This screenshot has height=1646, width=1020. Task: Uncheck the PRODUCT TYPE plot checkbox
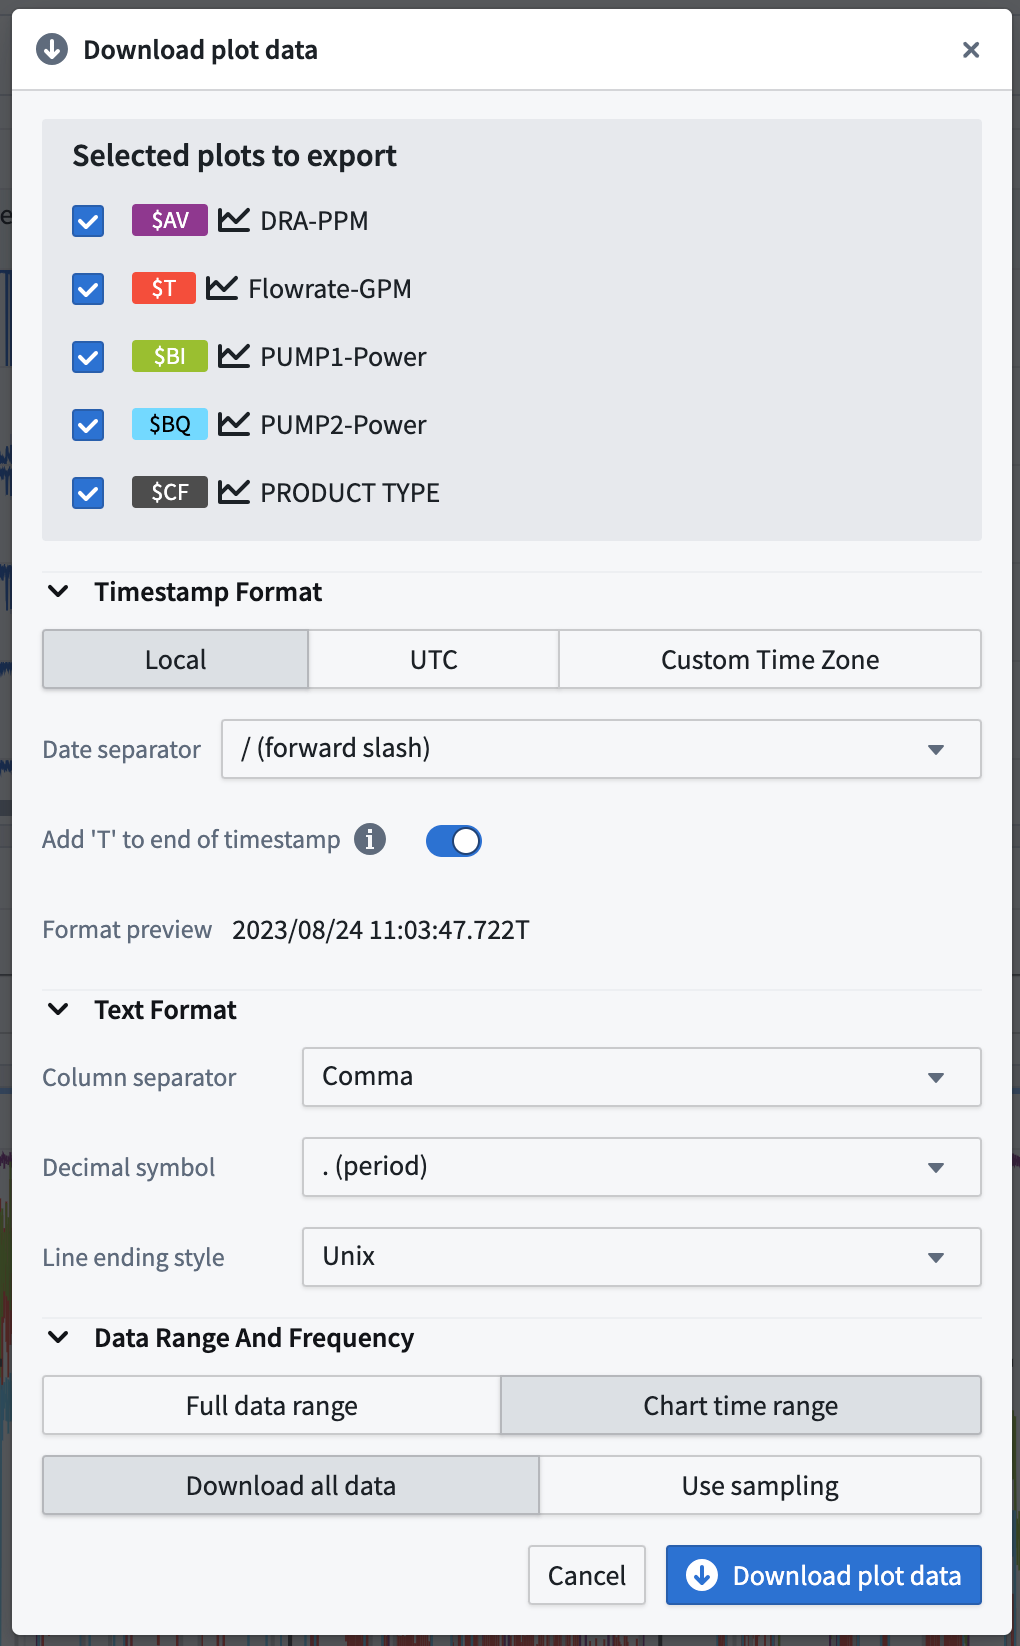click(88, 493)
